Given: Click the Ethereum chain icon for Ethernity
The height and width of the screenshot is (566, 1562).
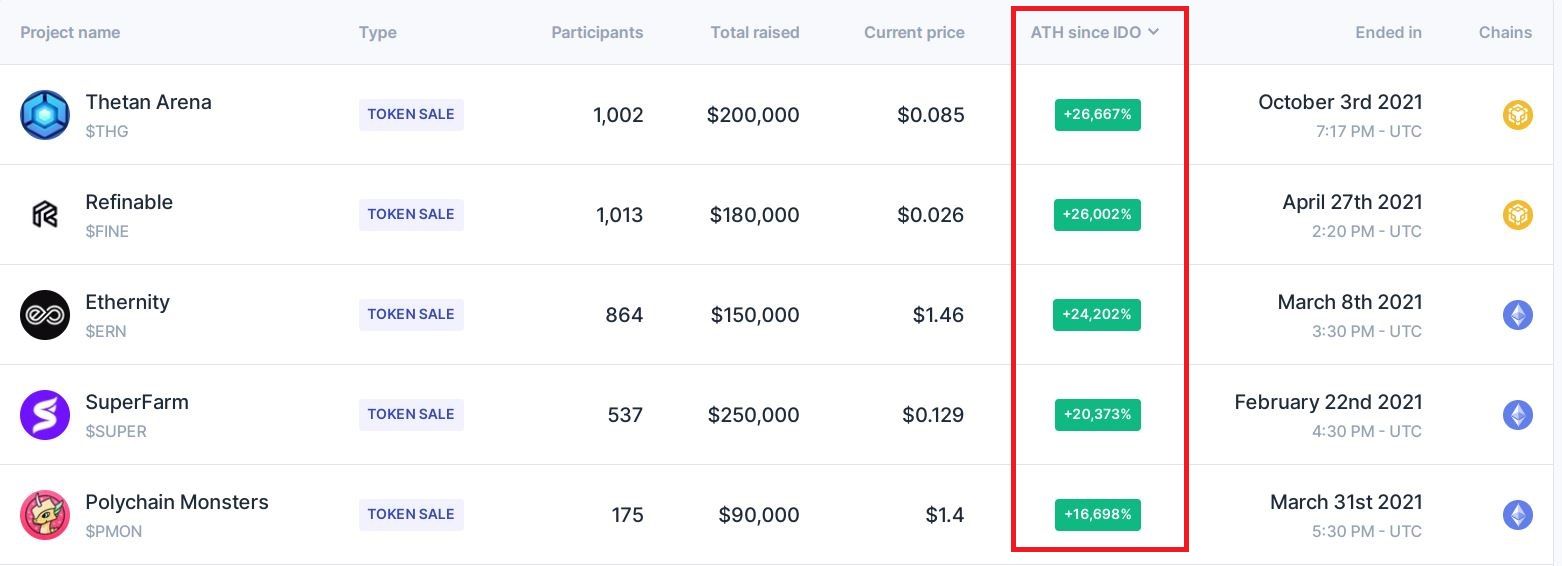Looking at the screenshot, I should [x=1517, y=315].
